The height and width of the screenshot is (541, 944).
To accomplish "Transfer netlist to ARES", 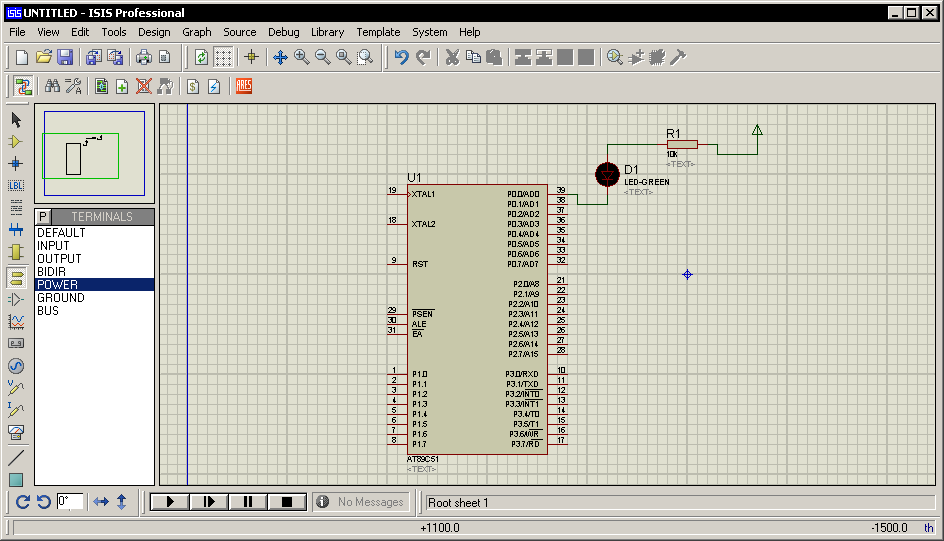I will (x=244, y=86).
